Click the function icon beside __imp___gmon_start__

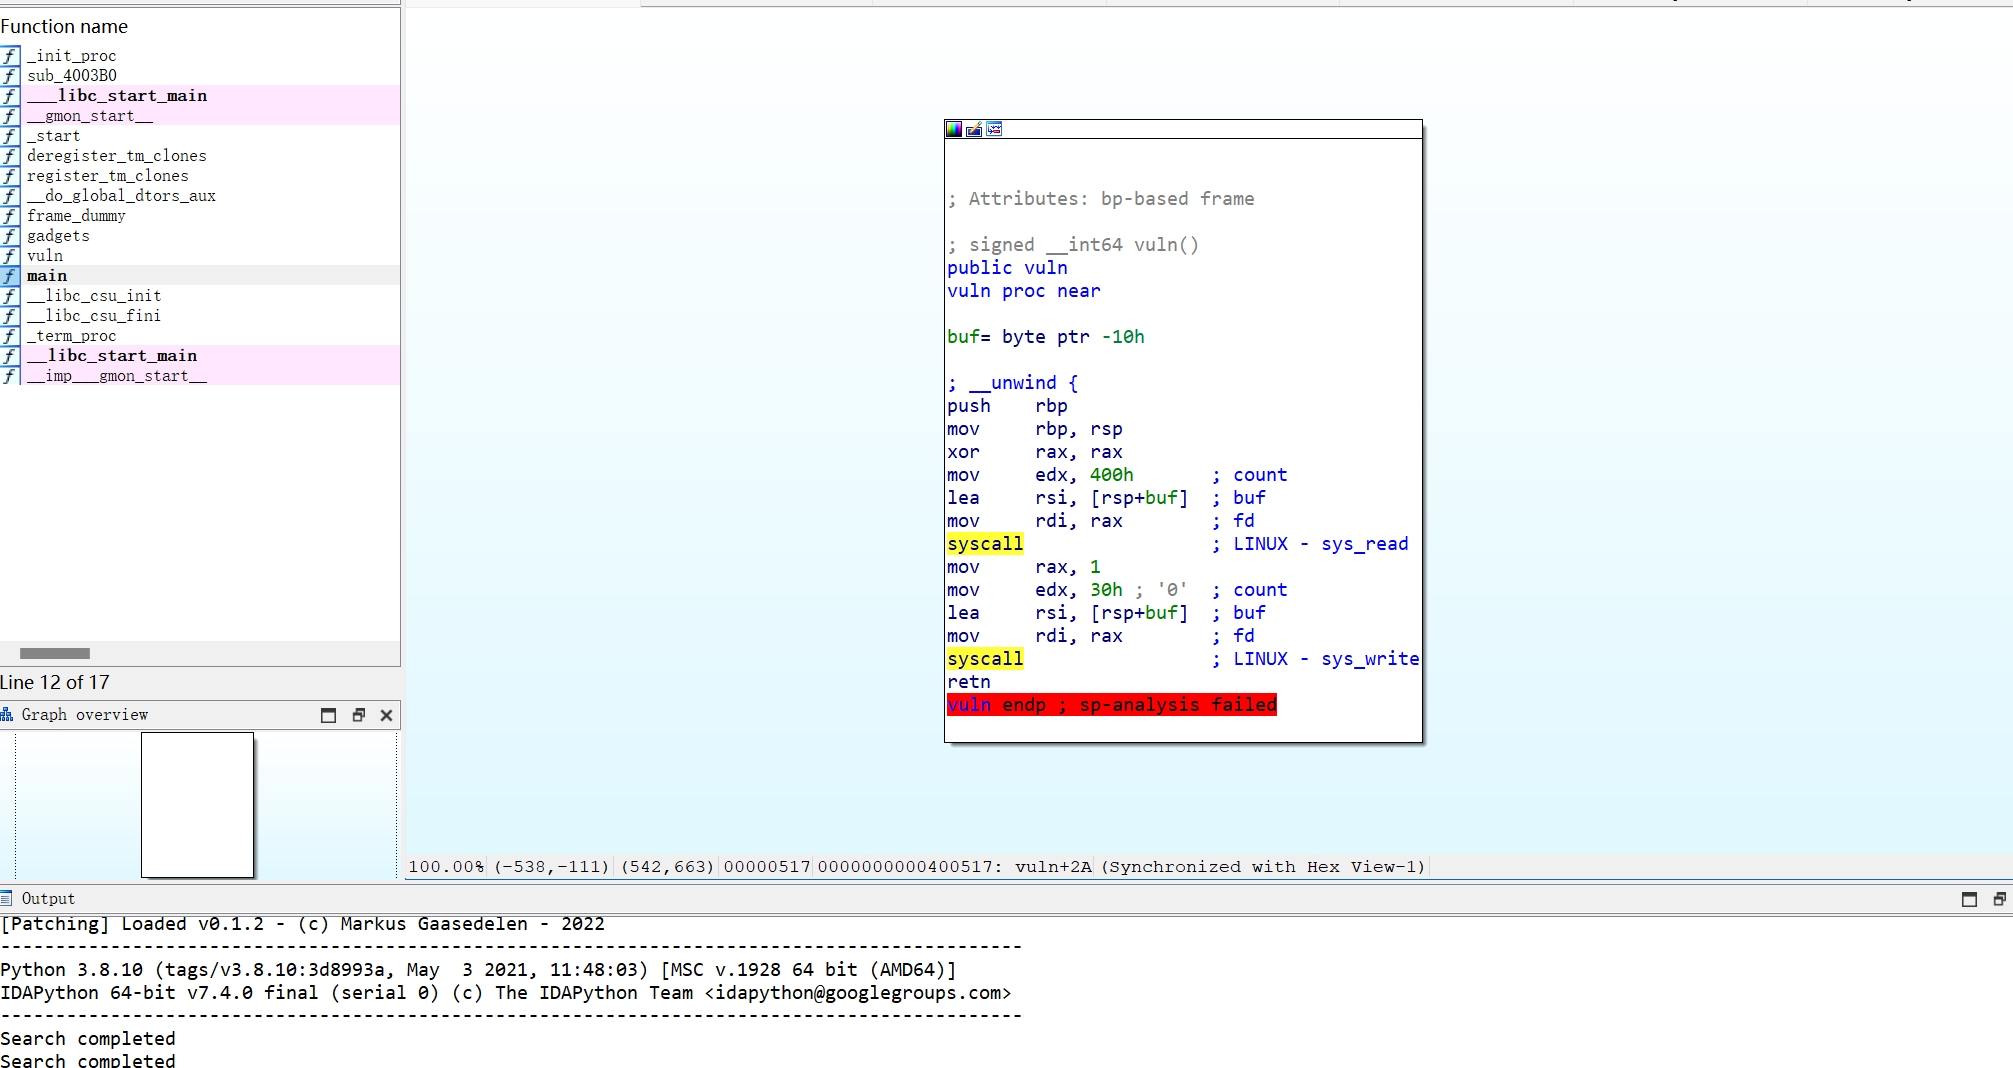click(10, 376)
